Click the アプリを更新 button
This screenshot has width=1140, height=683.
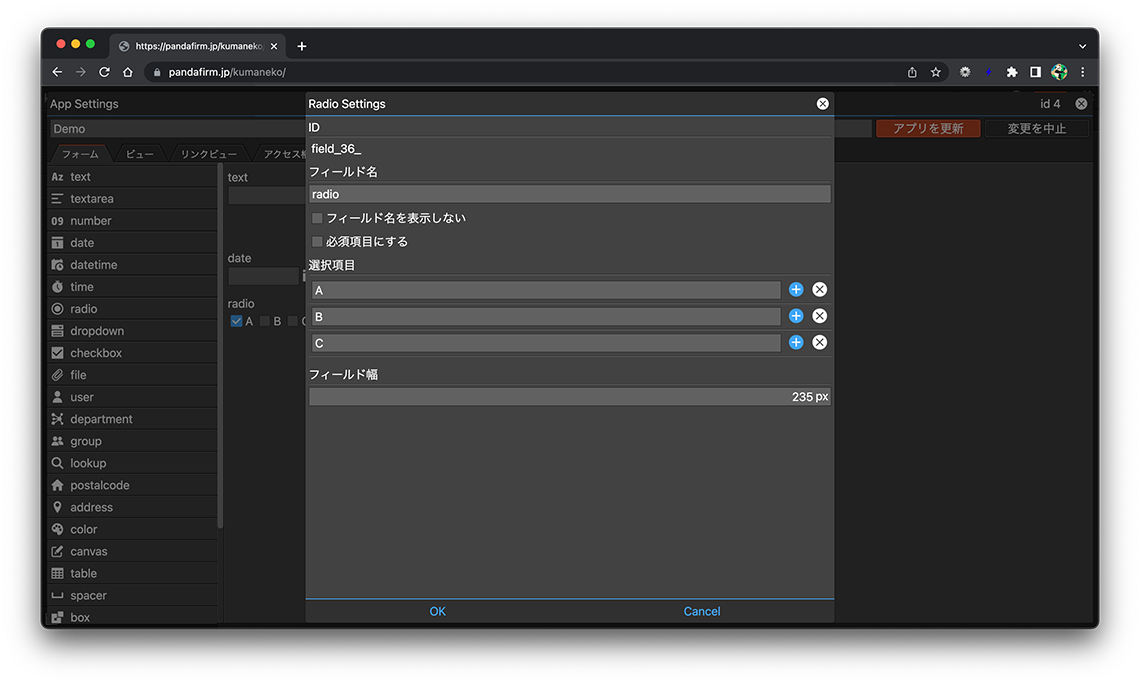click(927, 129)
